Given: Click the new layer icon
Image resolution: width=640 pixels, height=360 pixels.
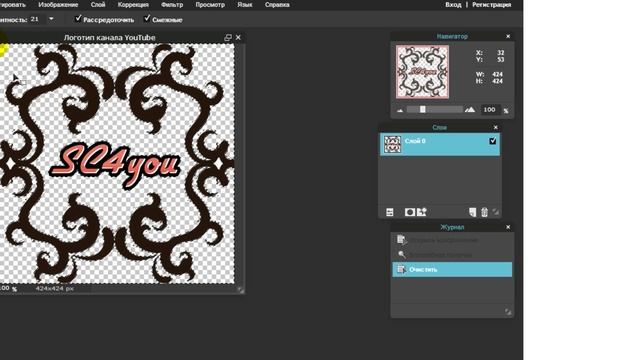Looking at the screenshot, I should click(472, 212).
